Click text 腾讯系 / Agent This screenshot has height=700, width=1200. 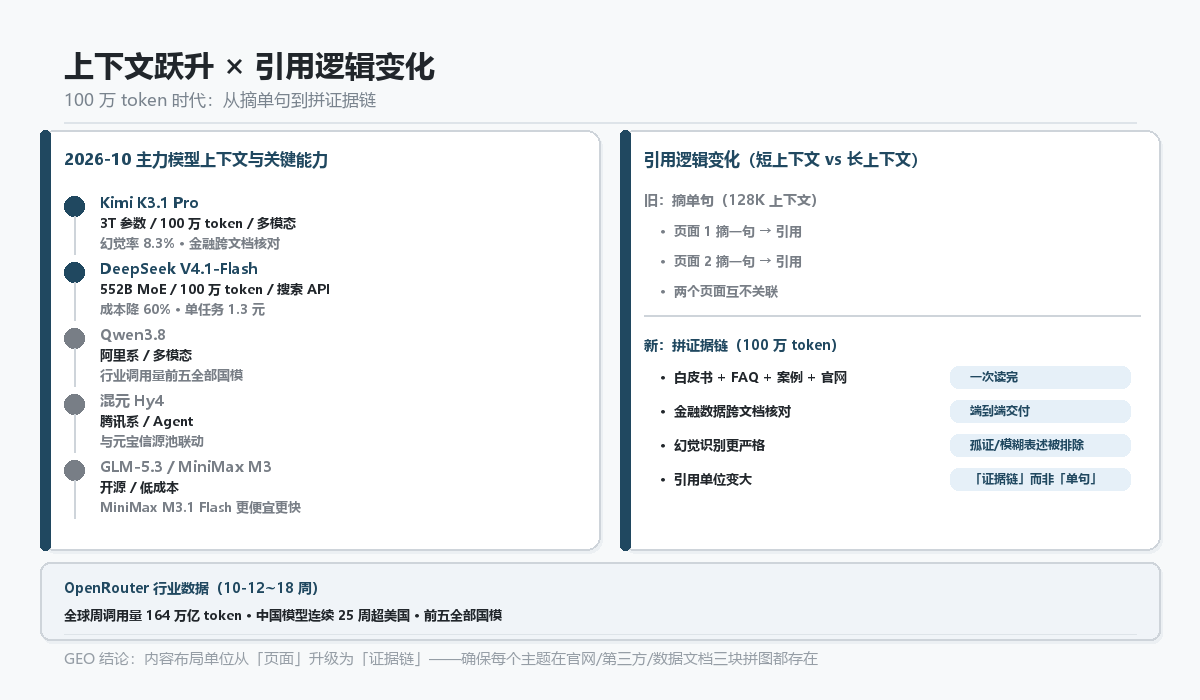147,421
